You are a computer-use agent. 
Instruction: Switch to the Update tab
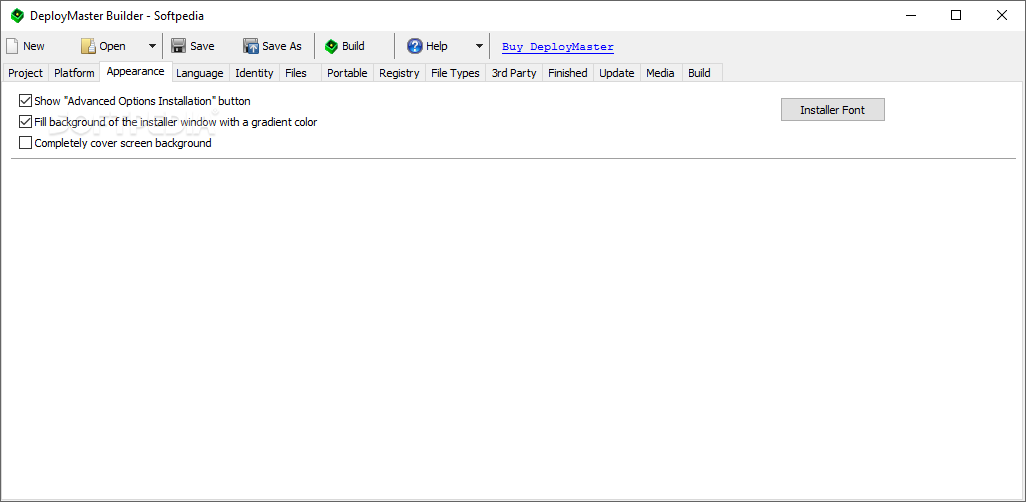[x=616, y=73]
